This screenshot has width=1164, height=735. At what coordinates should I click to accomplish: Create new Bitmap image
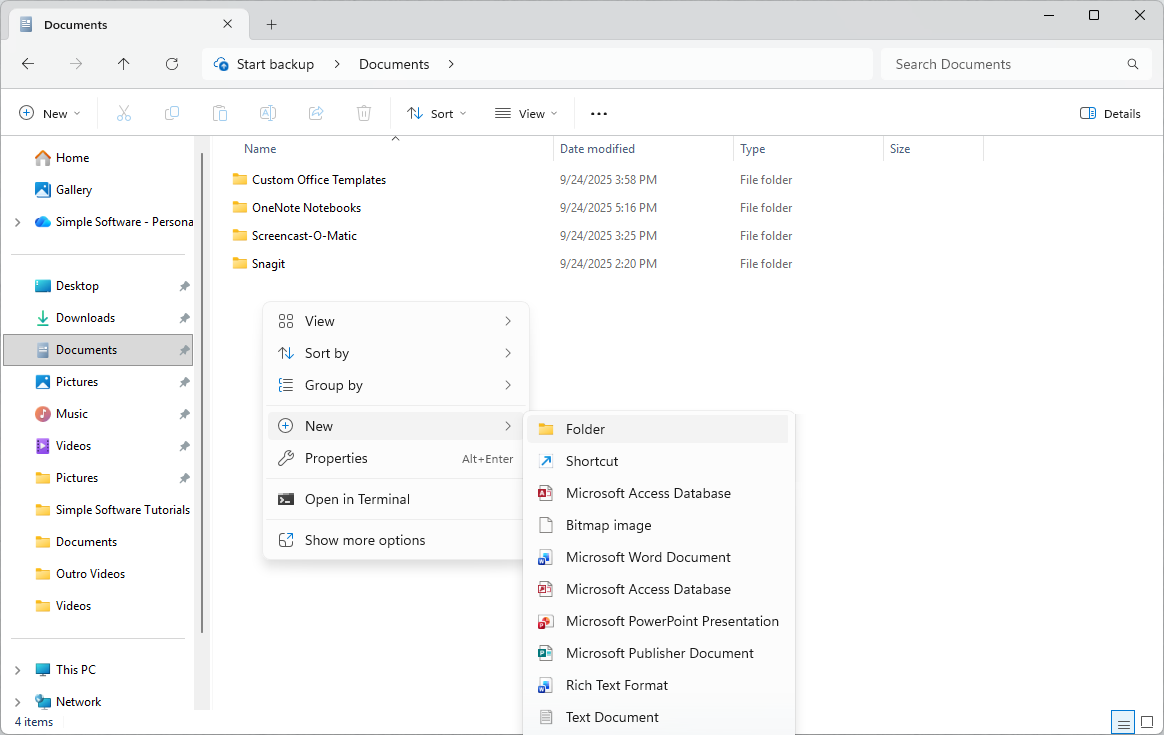(x=658, y=525)
